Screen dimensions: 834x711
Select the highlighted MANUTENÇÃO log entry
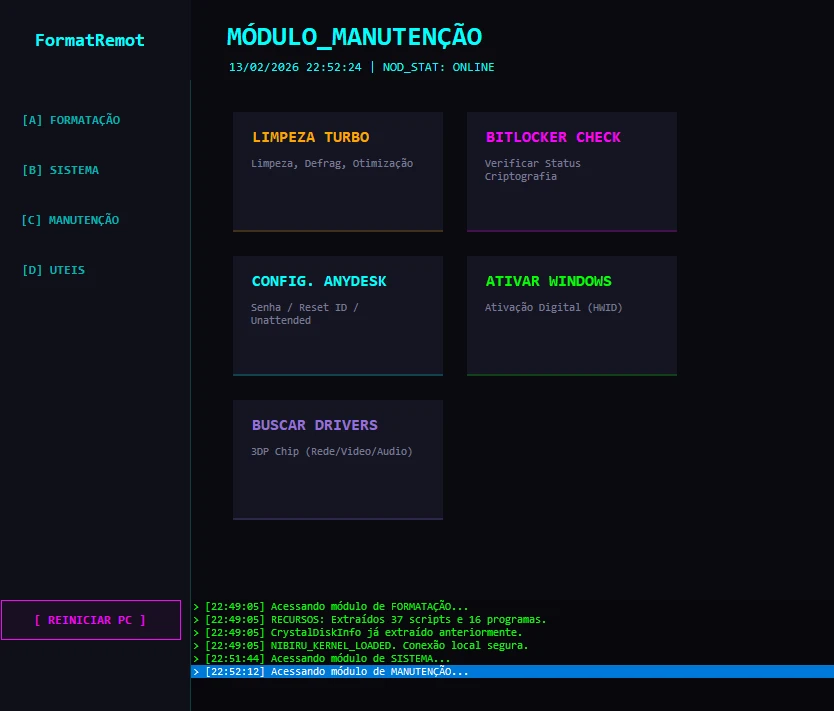click(x=336, y=672)
